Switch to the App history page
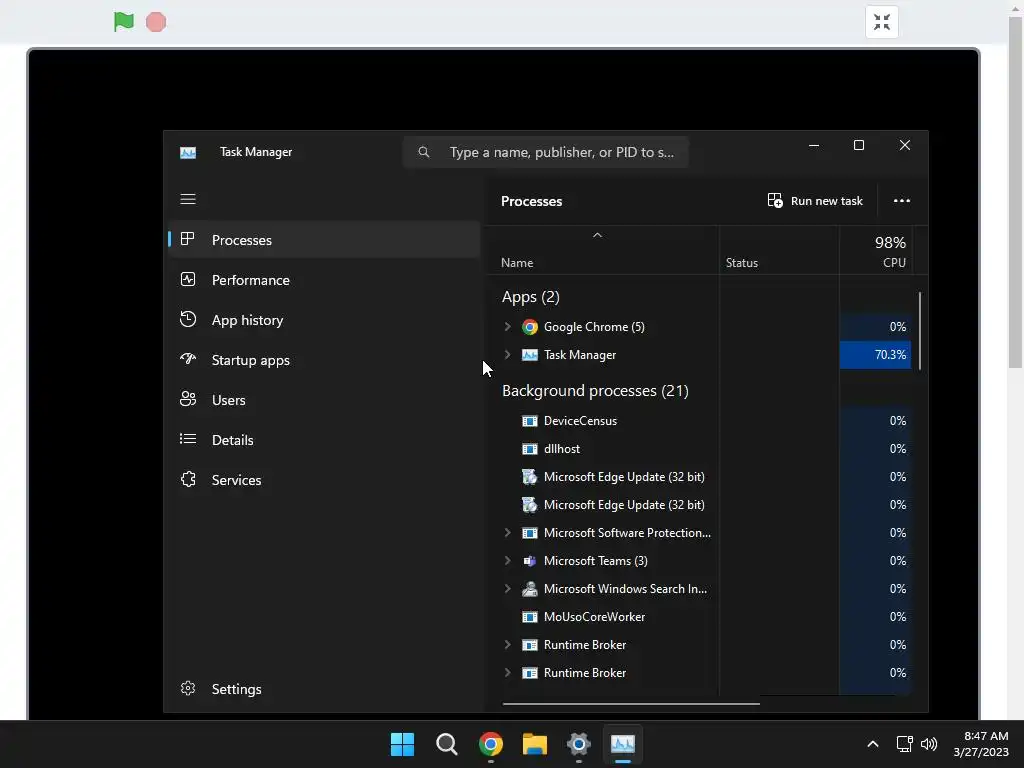The image size is (1024, 768). [325, 320]
